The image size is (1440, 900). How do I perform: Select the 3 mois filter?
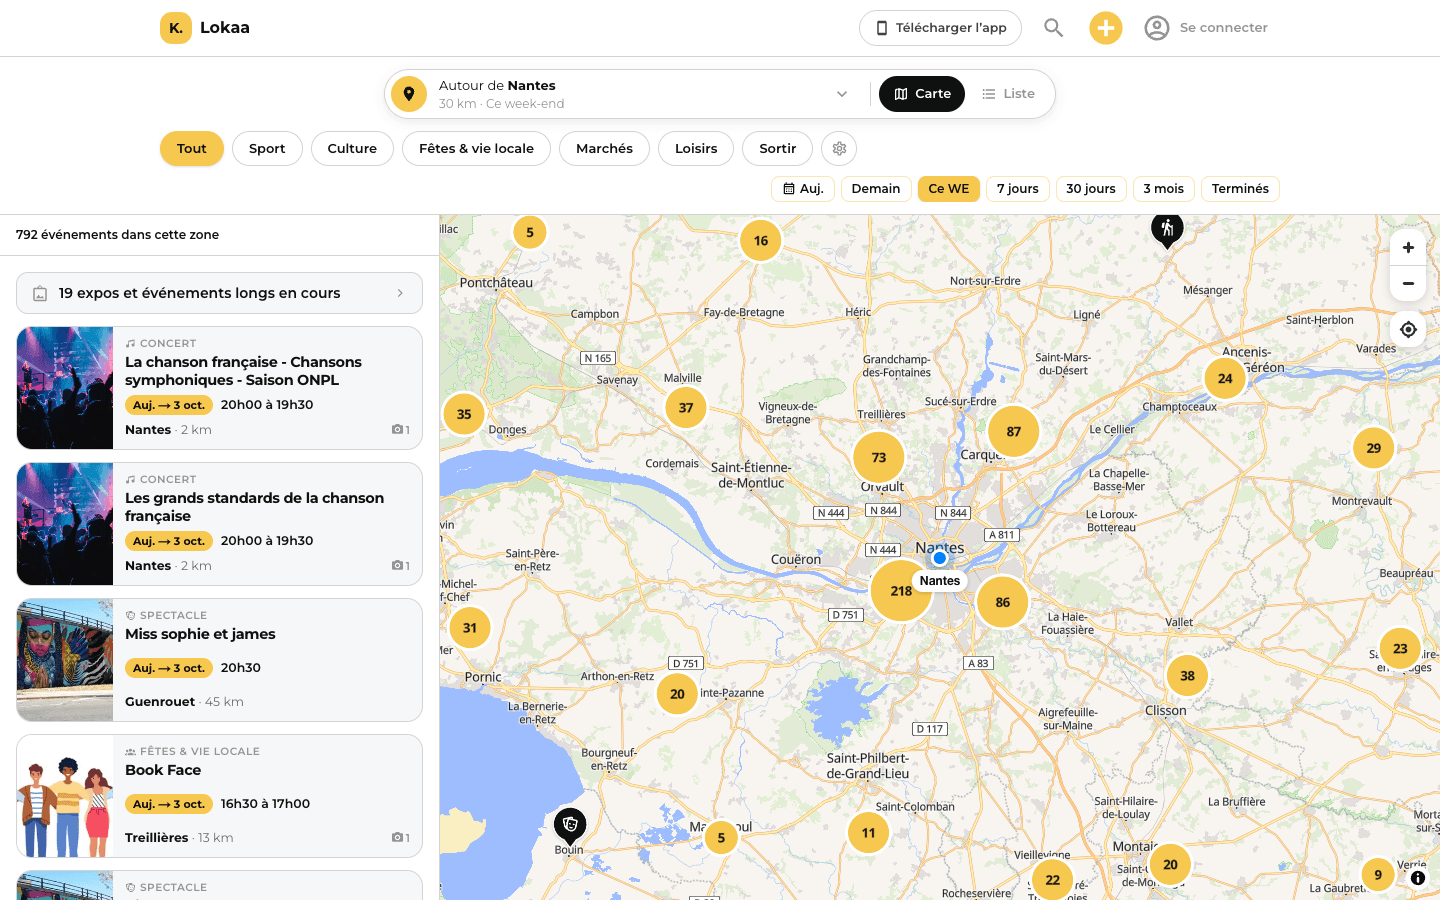click(1164, 189)
